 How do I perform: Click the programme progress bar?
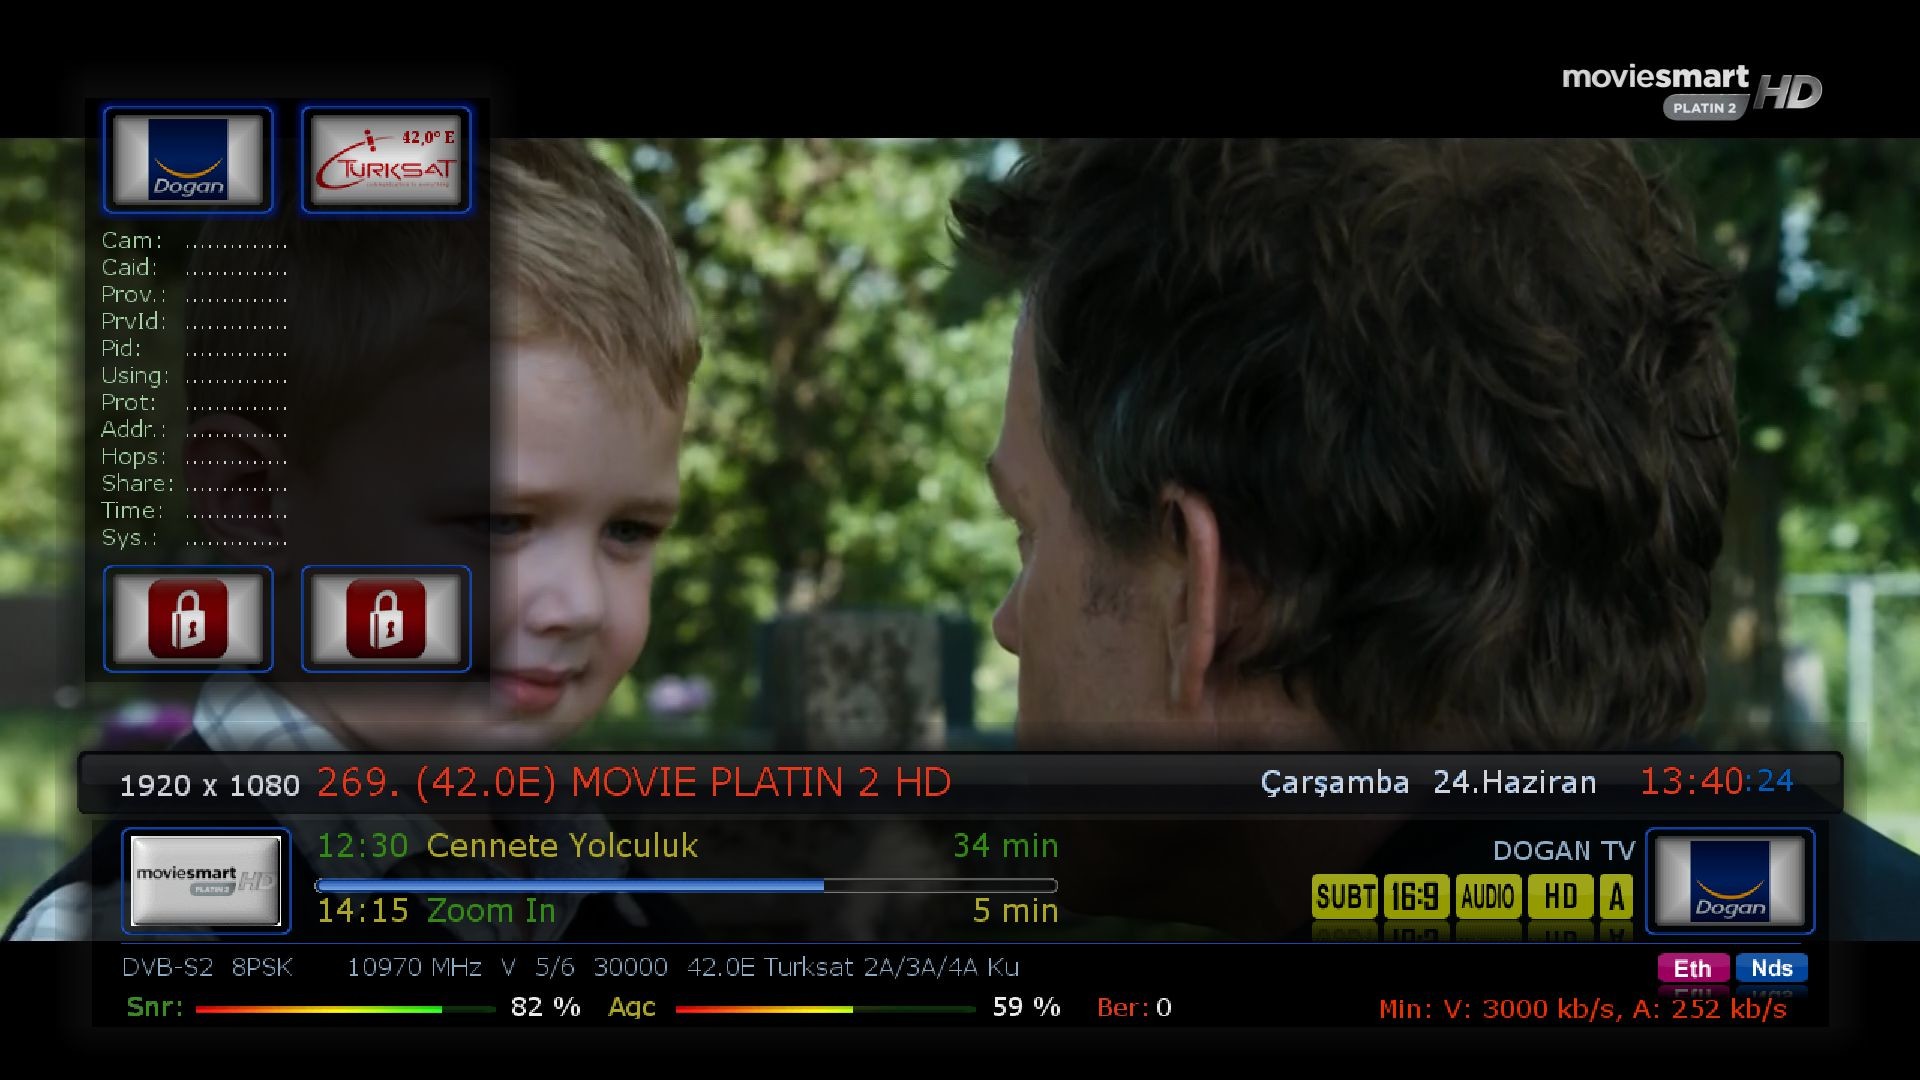click(686, 885)
